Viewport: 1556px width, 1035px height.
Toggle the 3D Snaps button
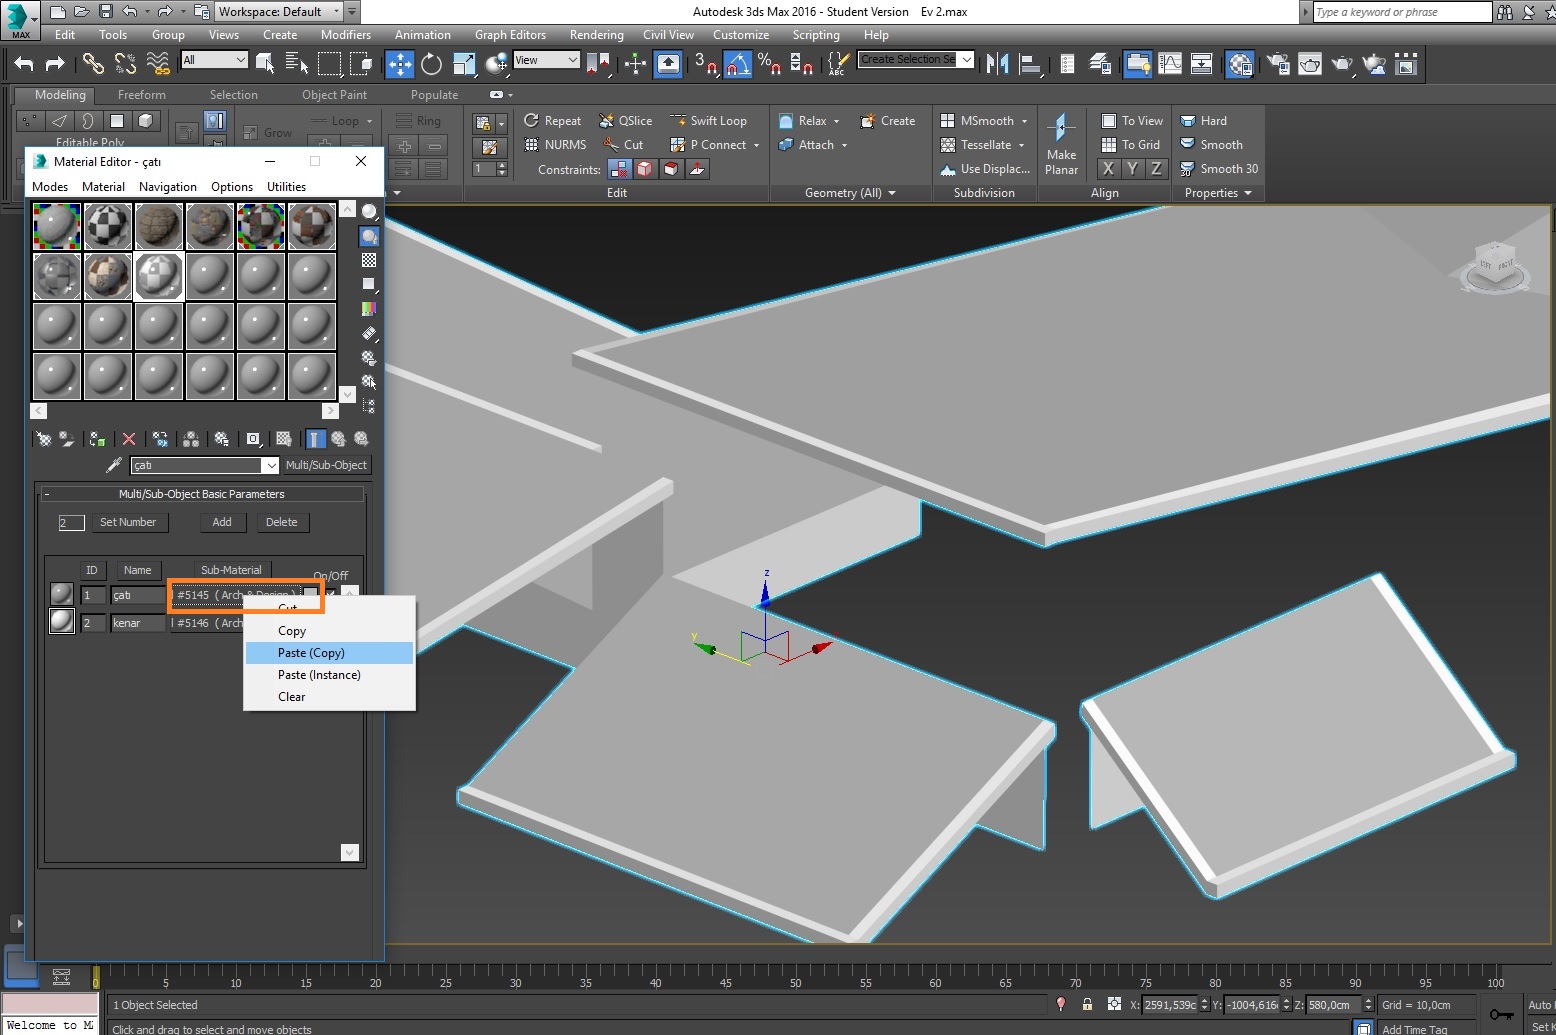705,64
